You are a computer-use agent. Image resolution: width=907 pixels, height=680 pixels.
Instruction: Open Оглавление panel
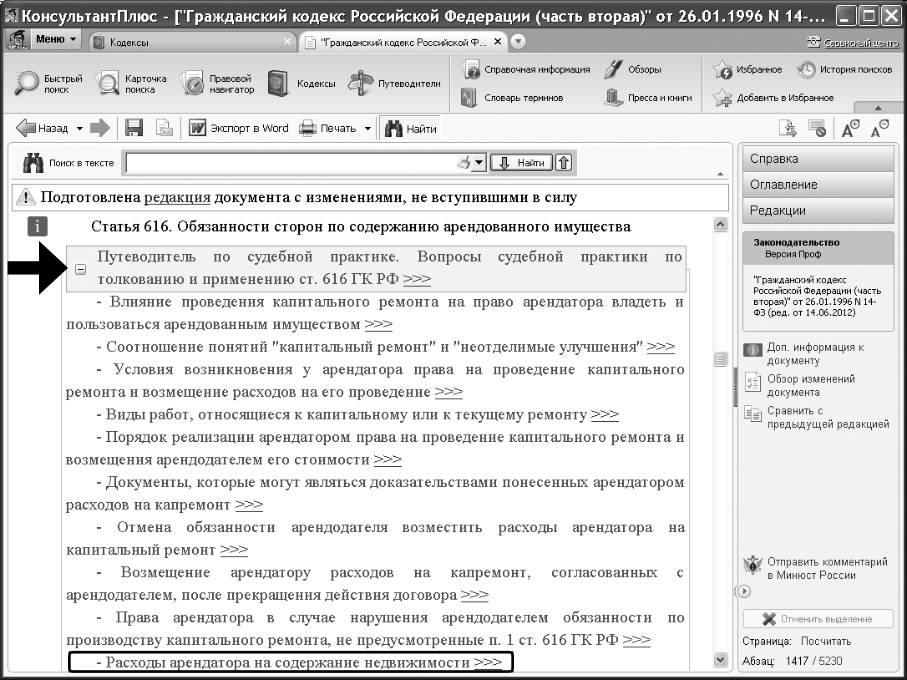[x=818, y=184]
